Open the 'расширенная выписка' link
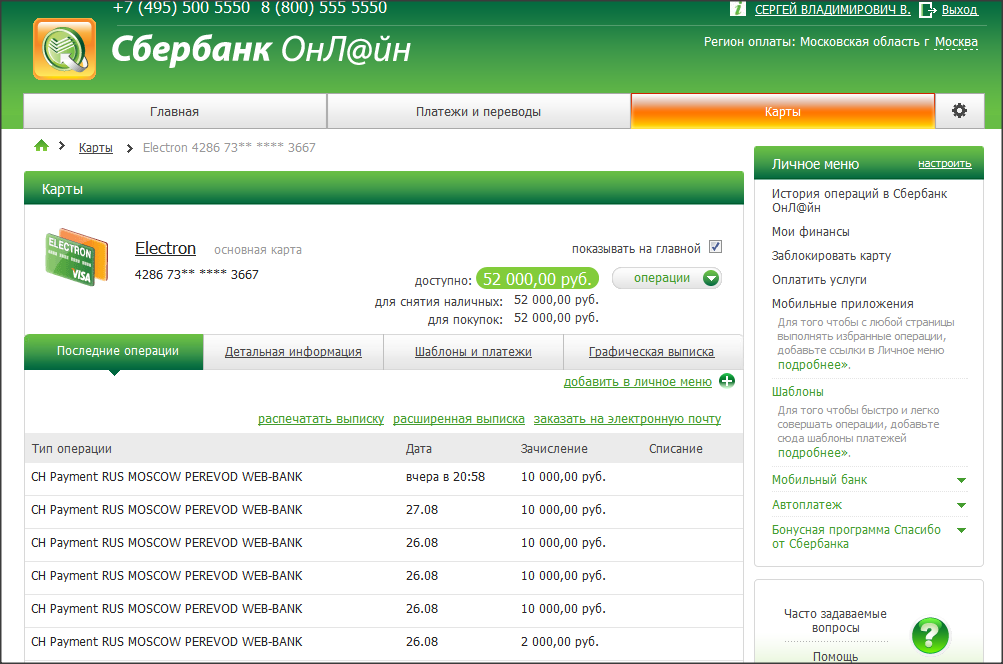 [459, 419]
